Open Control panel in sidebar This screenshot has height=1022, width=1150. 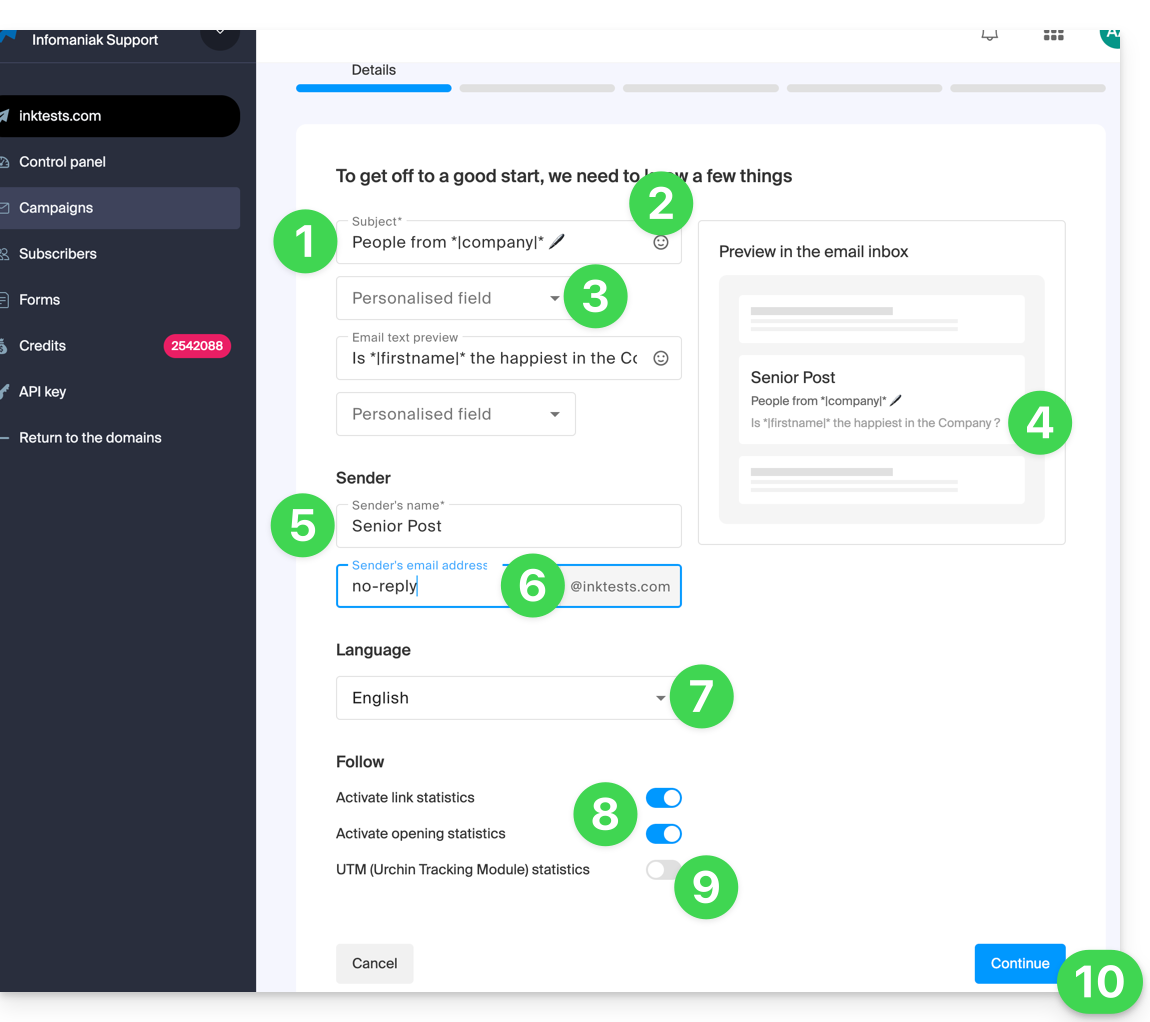[62, 162]
